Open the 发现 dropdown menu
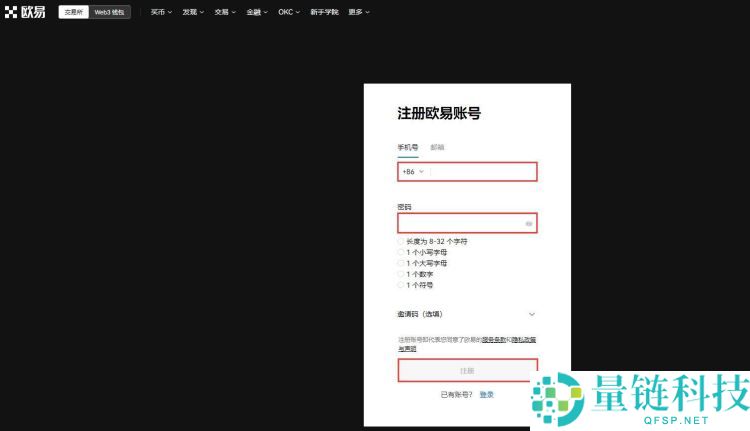 (193, 12)
